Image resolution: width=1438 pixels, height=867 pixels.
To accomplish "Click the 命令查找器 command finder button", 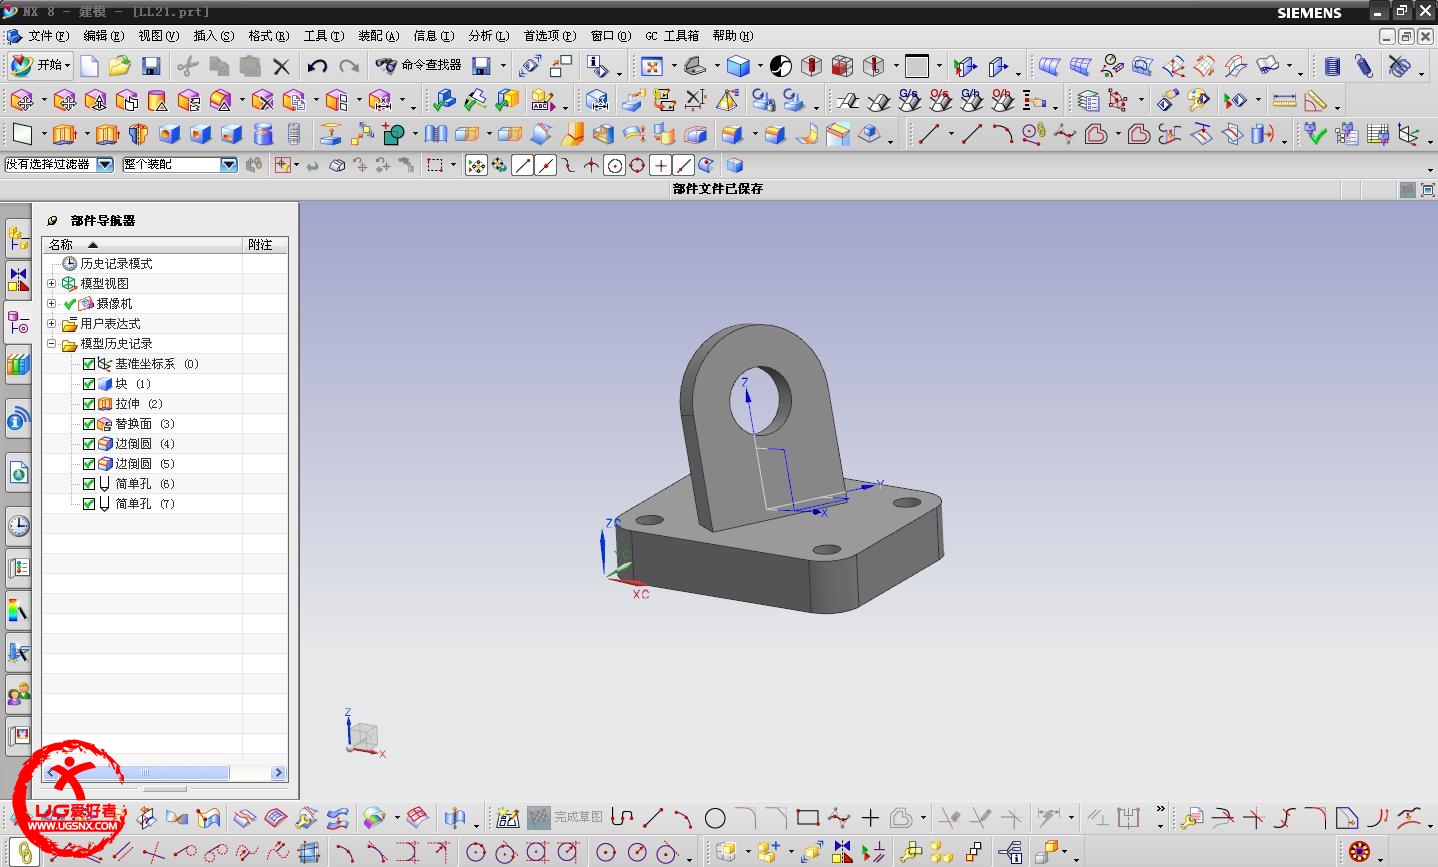I will [419, 65].
